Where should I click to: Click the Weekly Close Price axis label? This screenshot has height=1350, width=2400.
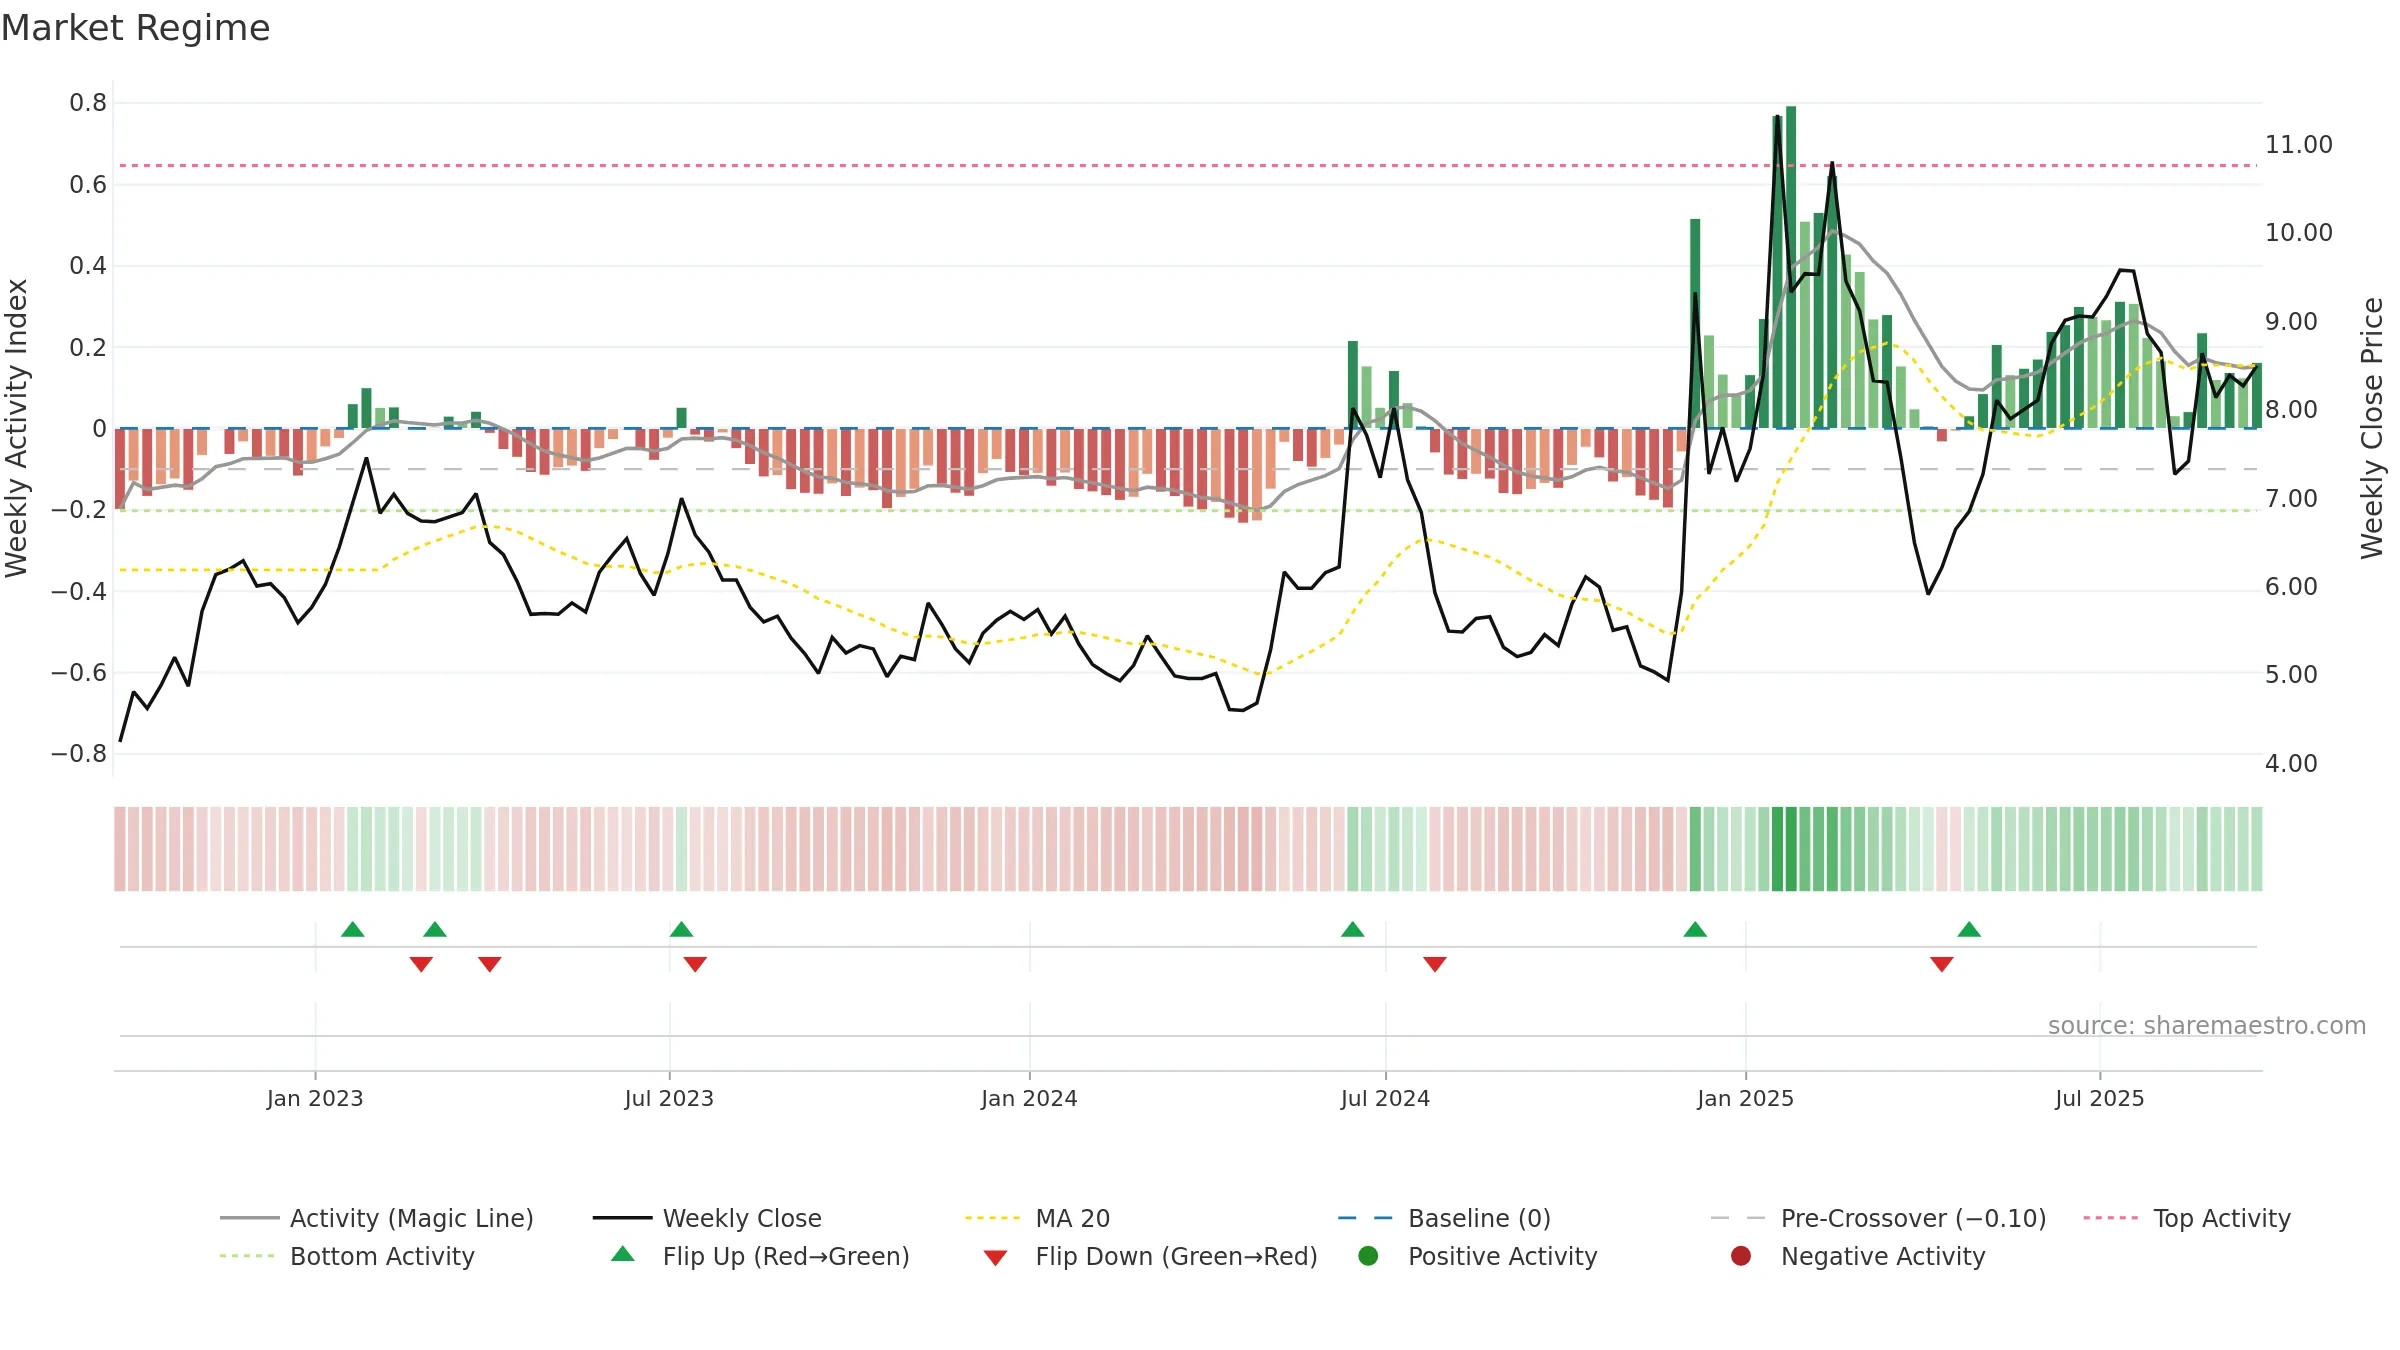2372,428
